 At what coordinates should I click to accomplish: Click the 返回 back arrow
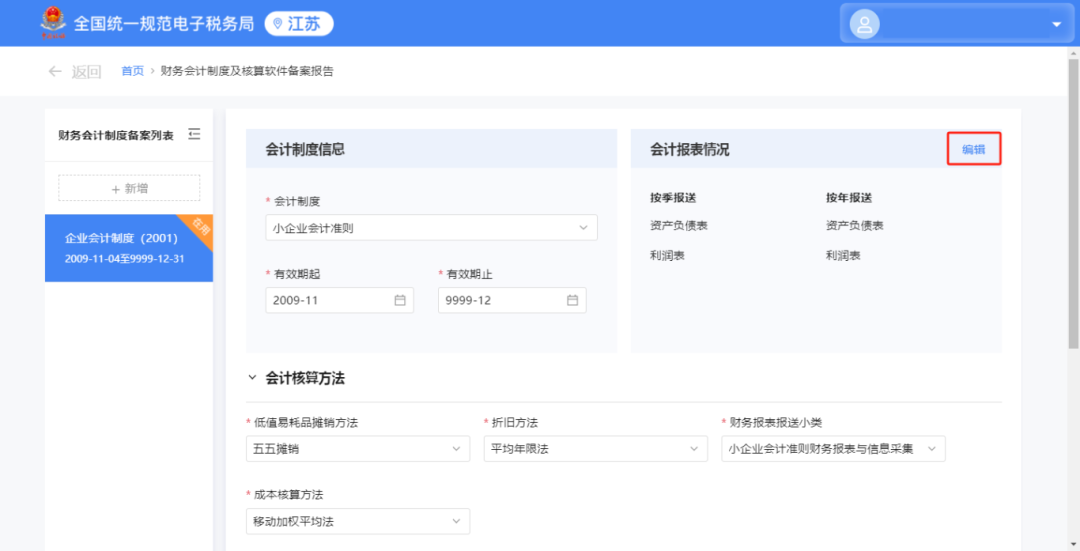coord(54,71)
